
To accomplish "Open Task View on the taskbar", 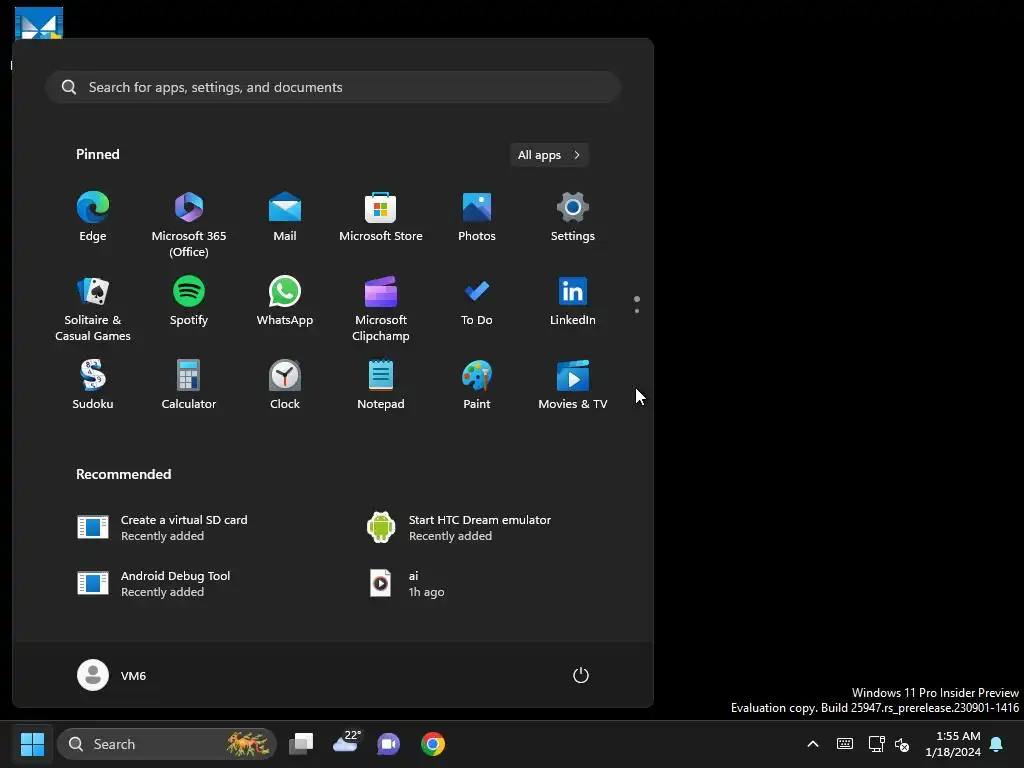I will (x=301, y=744).
